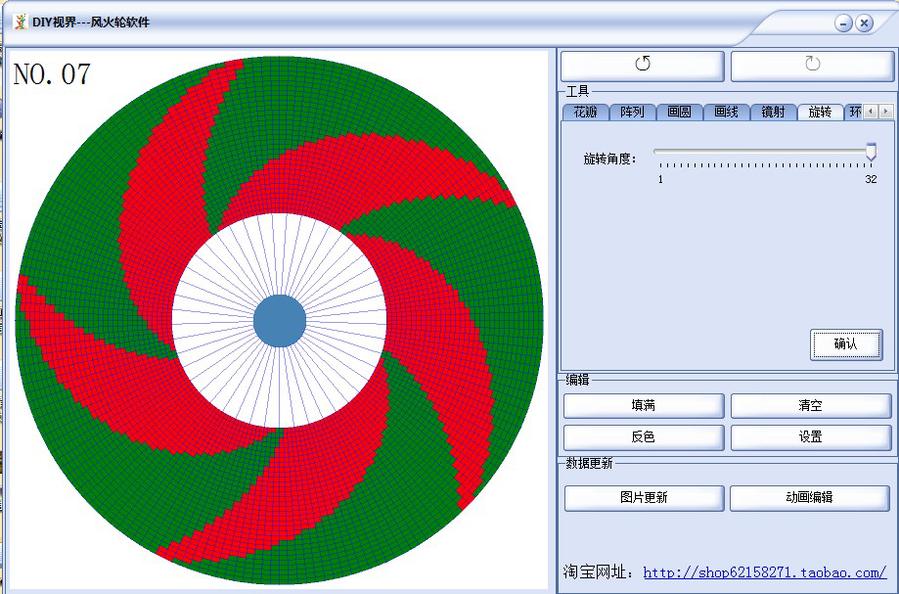
Task: Select the 镜射 tab
Action: point(773,112)
